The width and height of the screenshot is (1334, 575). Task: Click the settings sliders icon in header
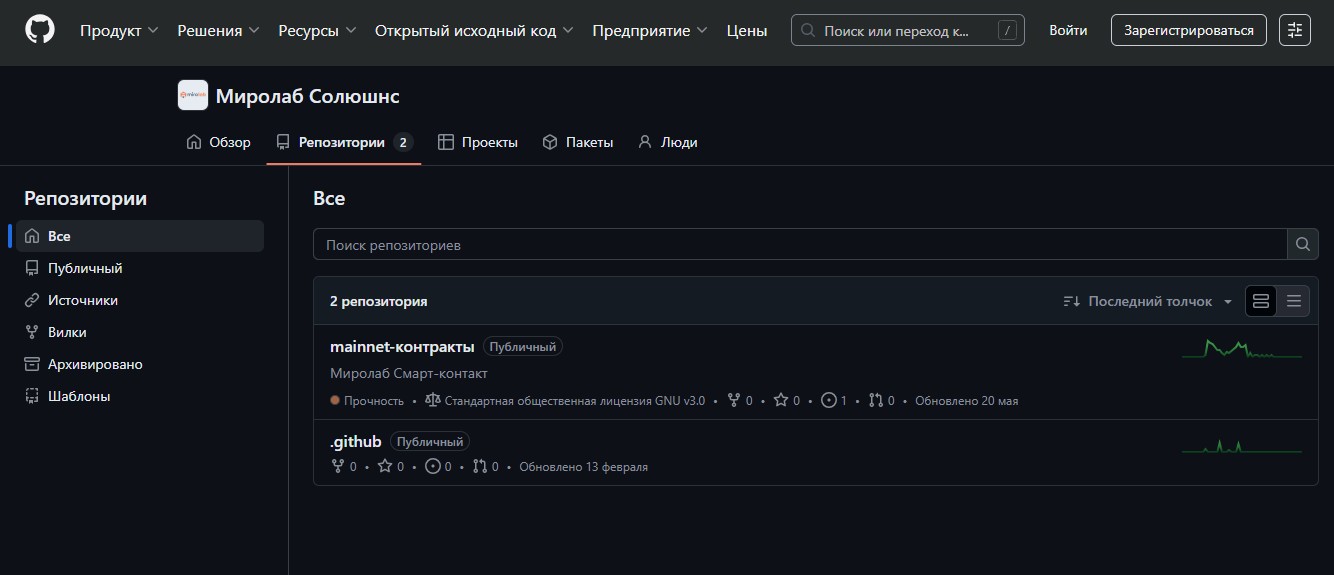pyautogui.click(x=1295, y=30)
